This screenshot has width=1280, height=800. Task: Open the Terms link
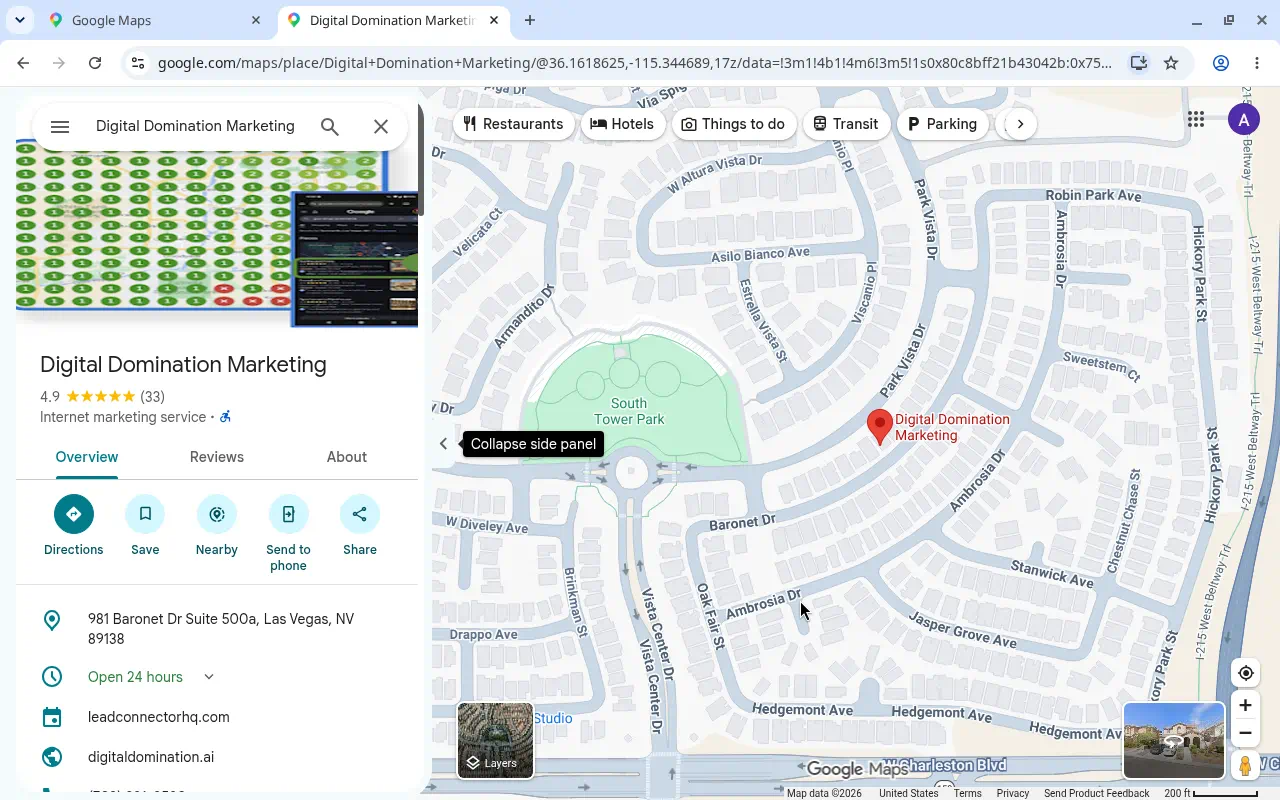(x=967, y=793)
